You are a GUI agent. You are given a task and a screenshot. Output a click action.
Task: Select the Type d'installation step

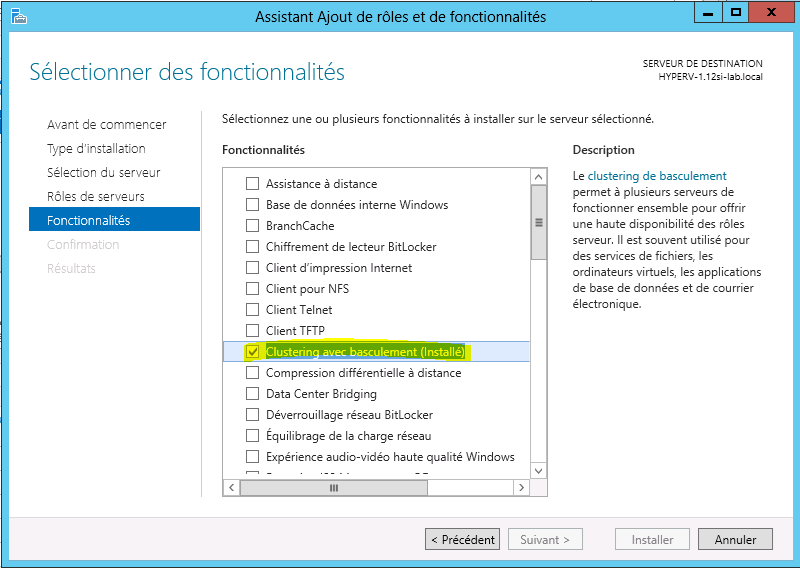[96, 149]
